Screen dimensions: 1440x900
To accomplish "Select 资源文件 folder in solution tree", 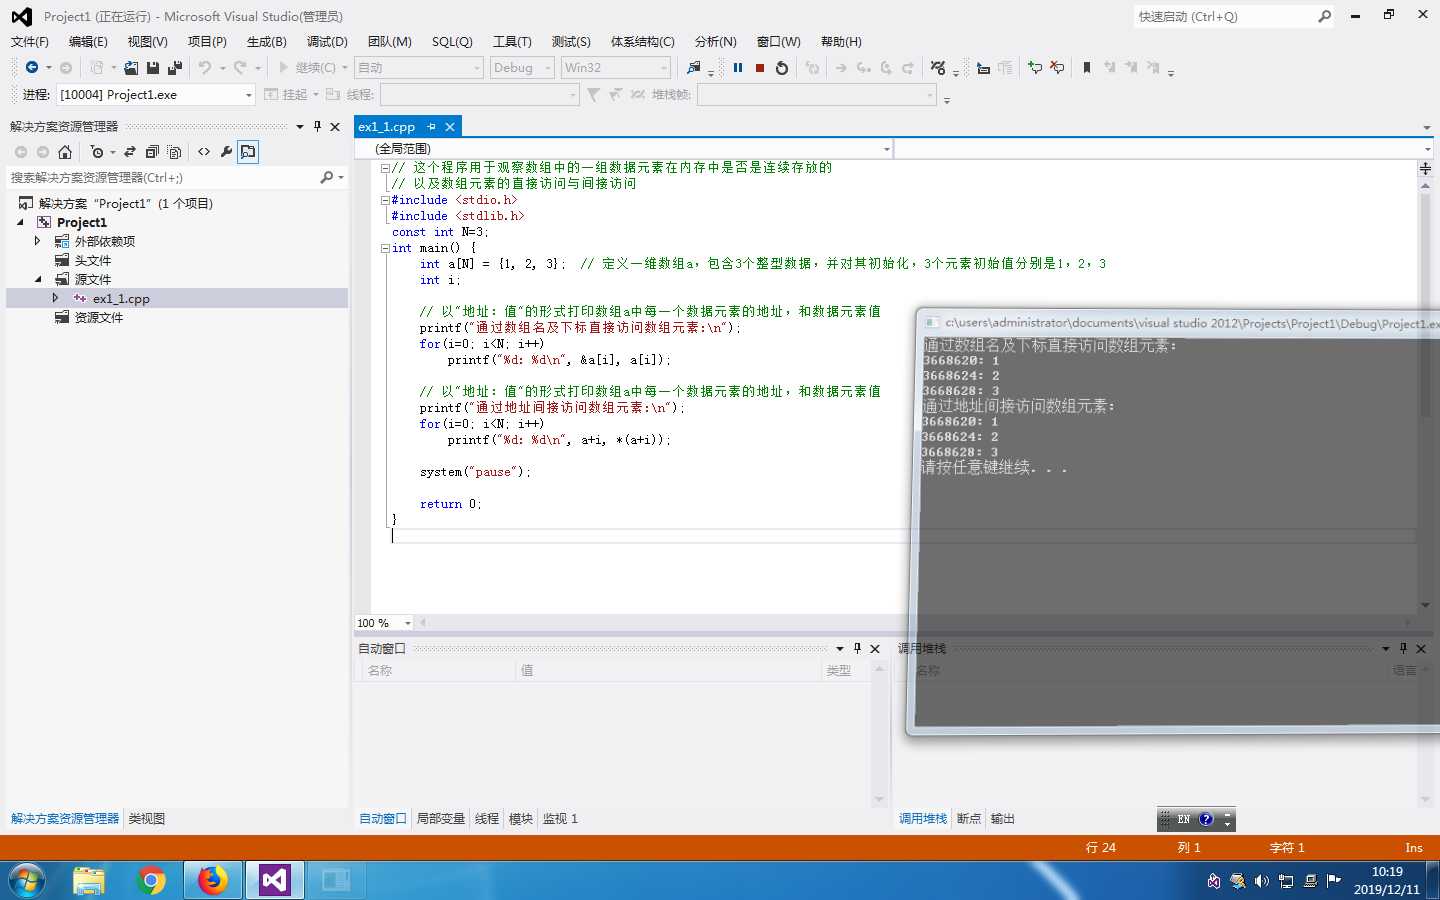I will click(99, 317).
